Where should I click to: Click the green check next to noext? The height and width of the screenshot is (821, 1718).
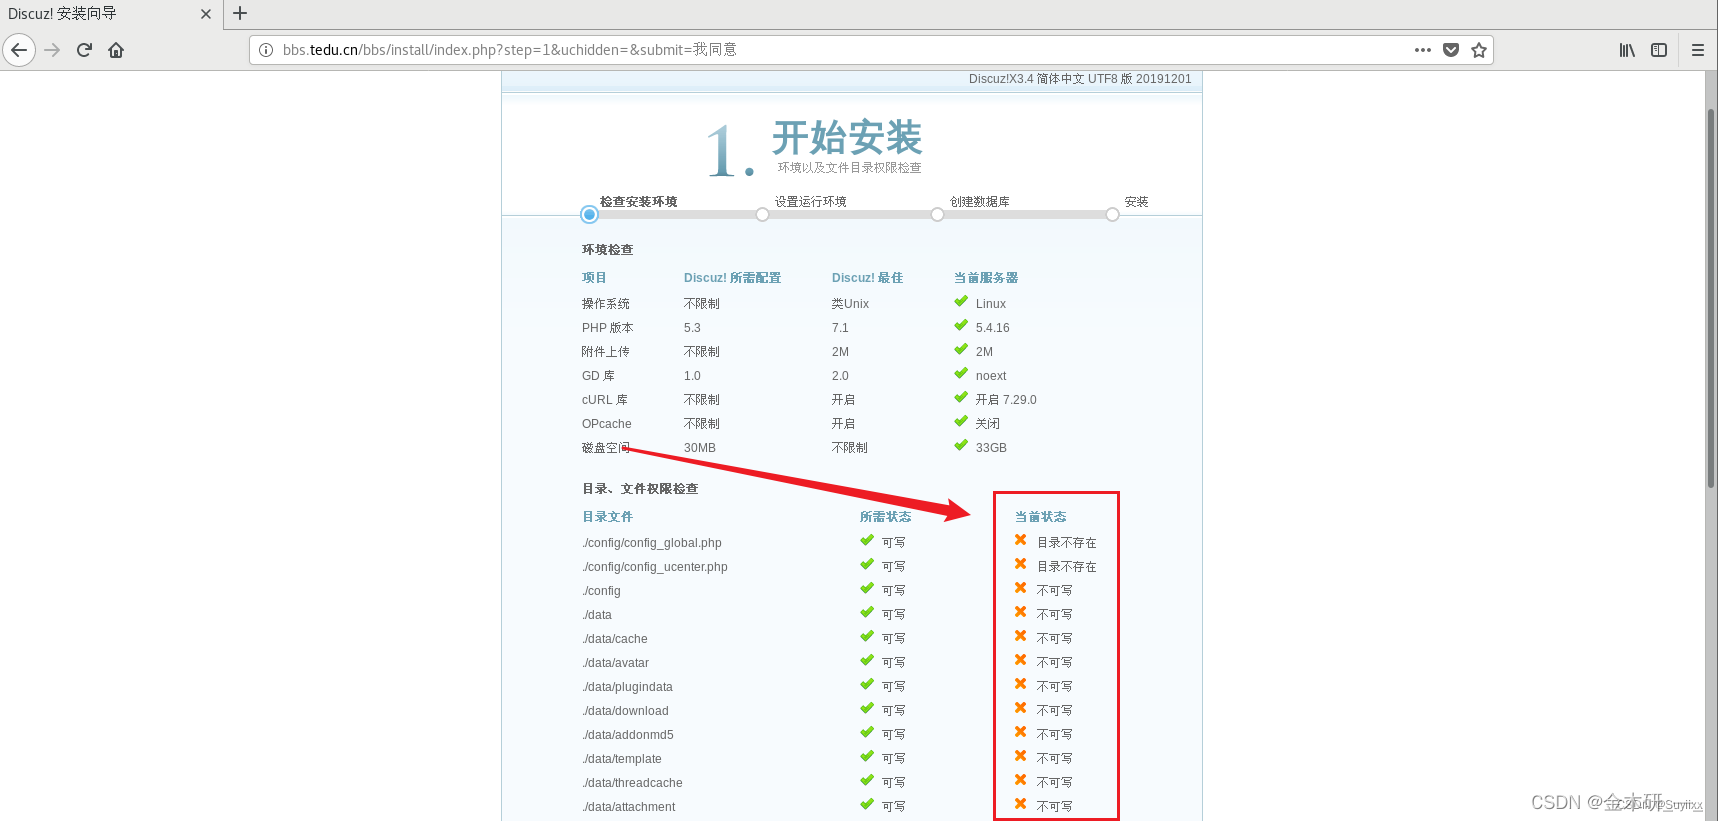(961, 374)
